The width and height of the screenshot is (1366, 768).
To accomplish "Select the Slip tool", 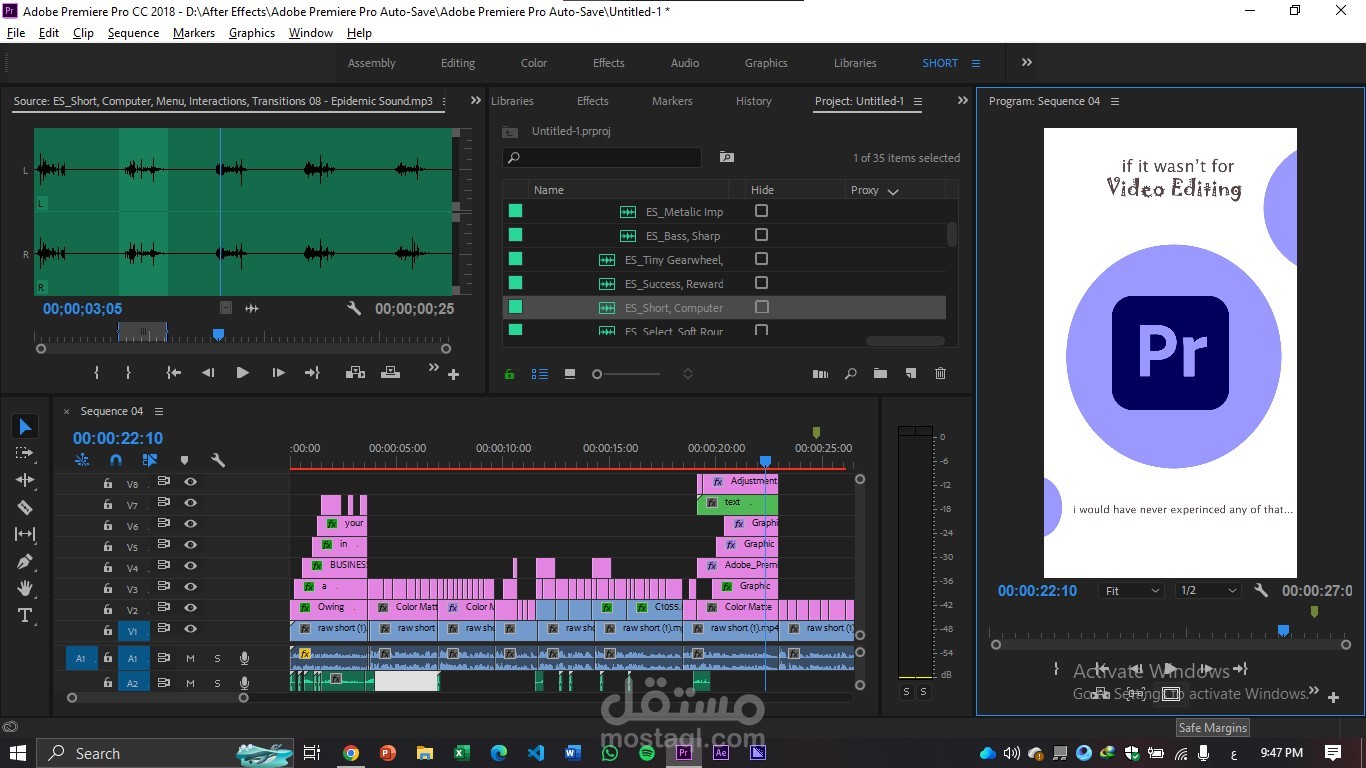I will point(25,534).
